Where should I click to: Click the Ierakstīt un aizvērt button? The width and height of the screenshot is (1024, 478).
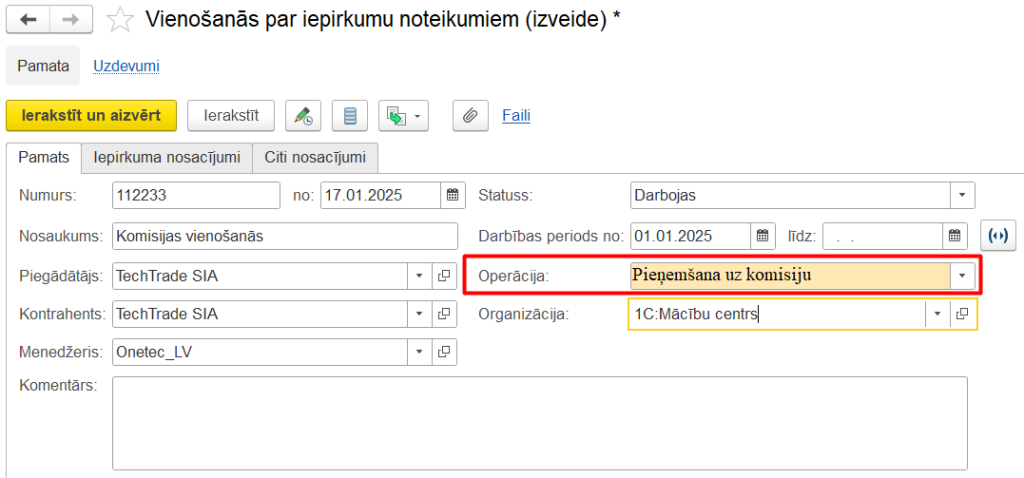[x=91, y=116]
